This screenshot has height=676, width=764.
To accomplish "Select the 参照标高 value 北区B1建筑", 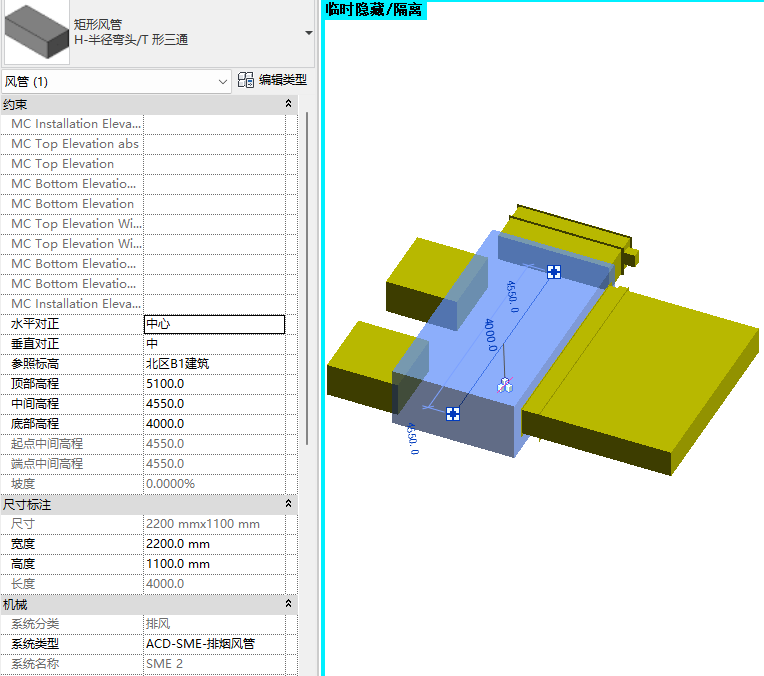I will (x=214, y=364).
